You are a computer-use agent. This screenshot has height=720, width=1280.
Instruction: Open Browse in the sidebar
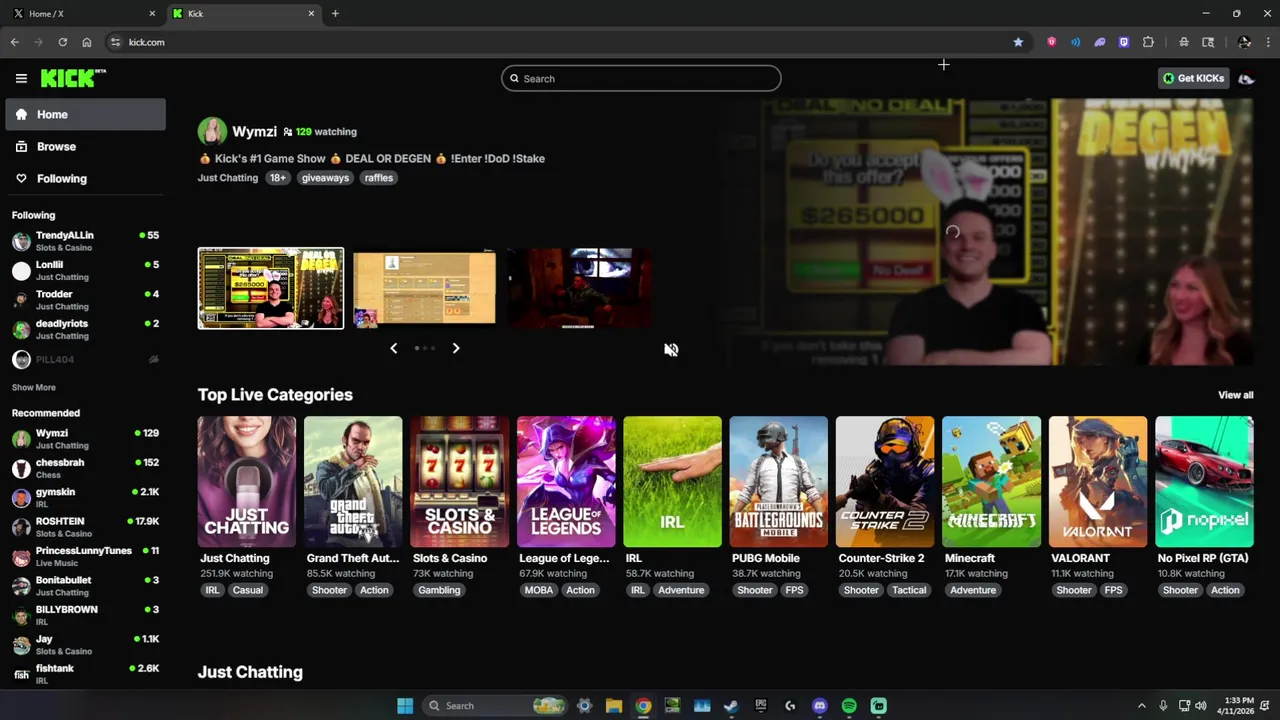(x=85, y=146)
